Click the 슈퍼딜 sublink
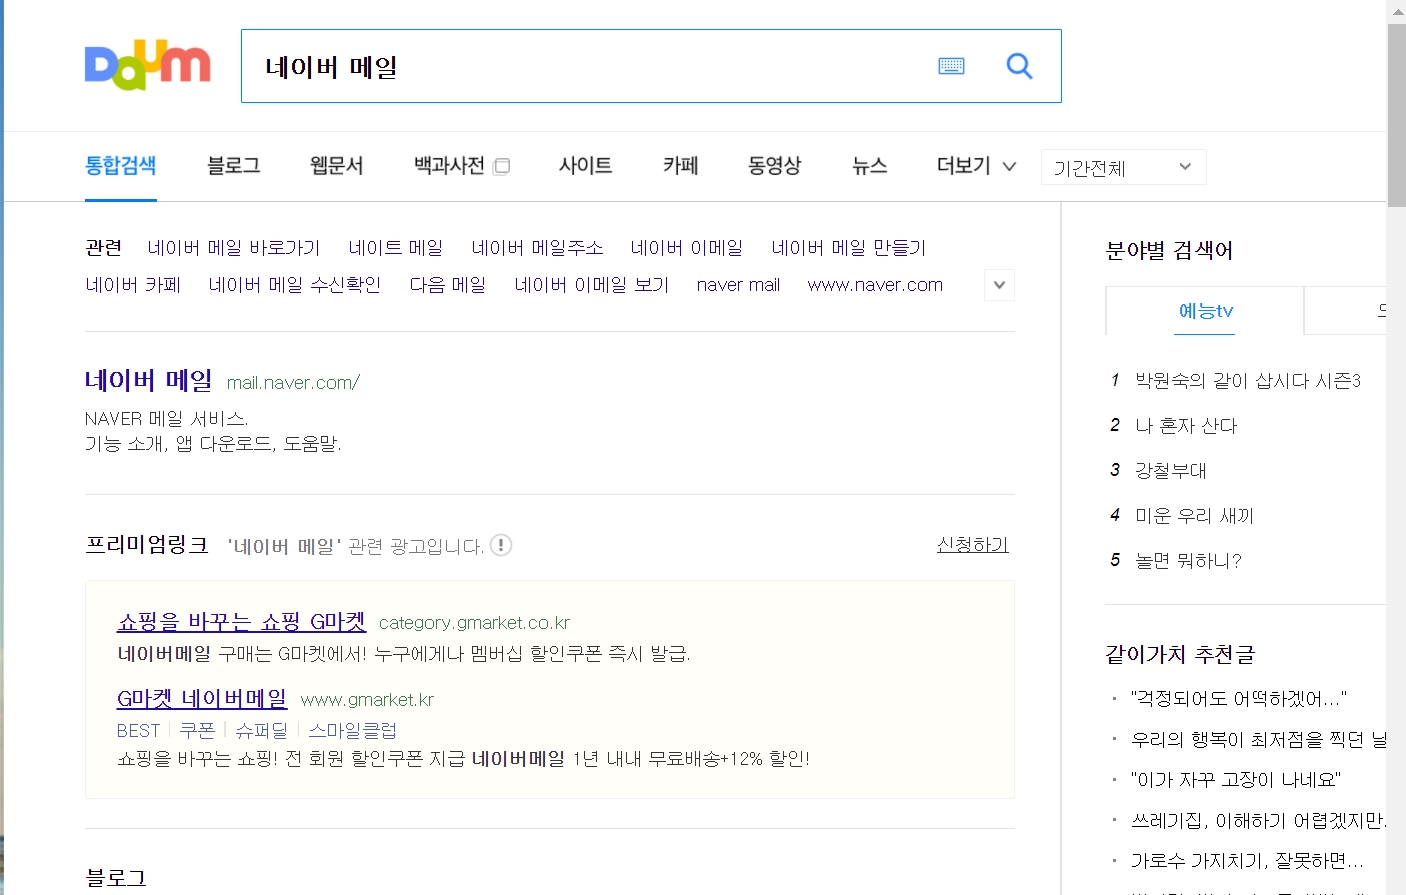The width and height of the screenshot is (1406, 895). pyautogui.click(x=261, y=731)
